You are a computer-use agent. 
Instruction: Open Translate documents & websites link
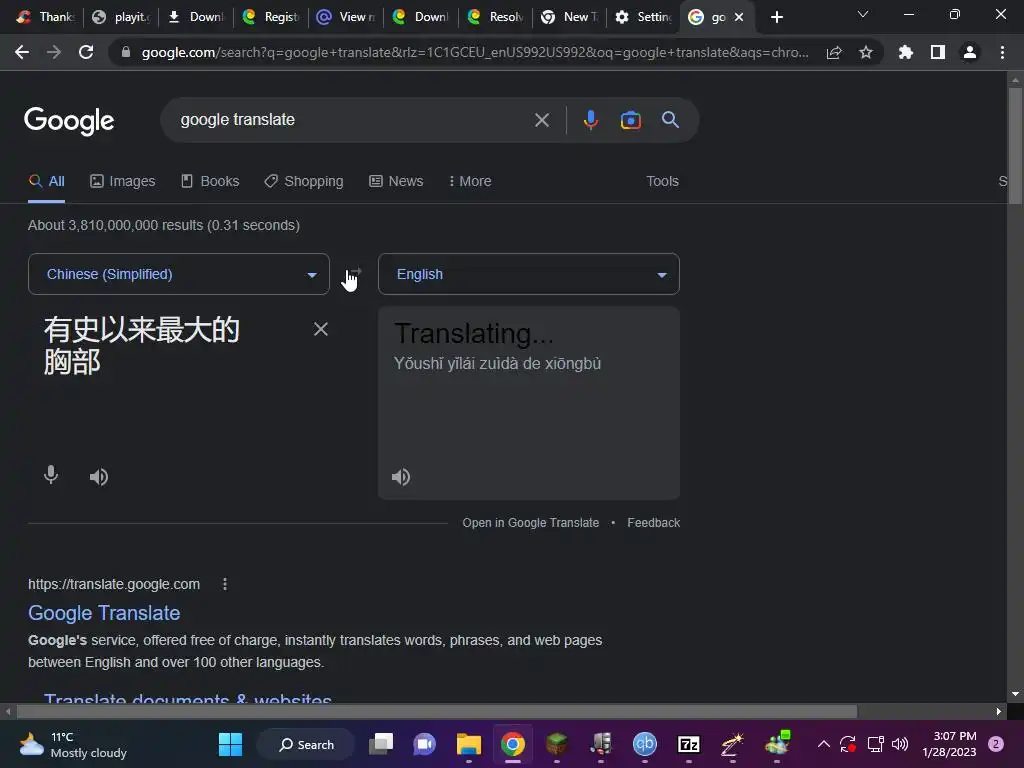tap(188, 697)
